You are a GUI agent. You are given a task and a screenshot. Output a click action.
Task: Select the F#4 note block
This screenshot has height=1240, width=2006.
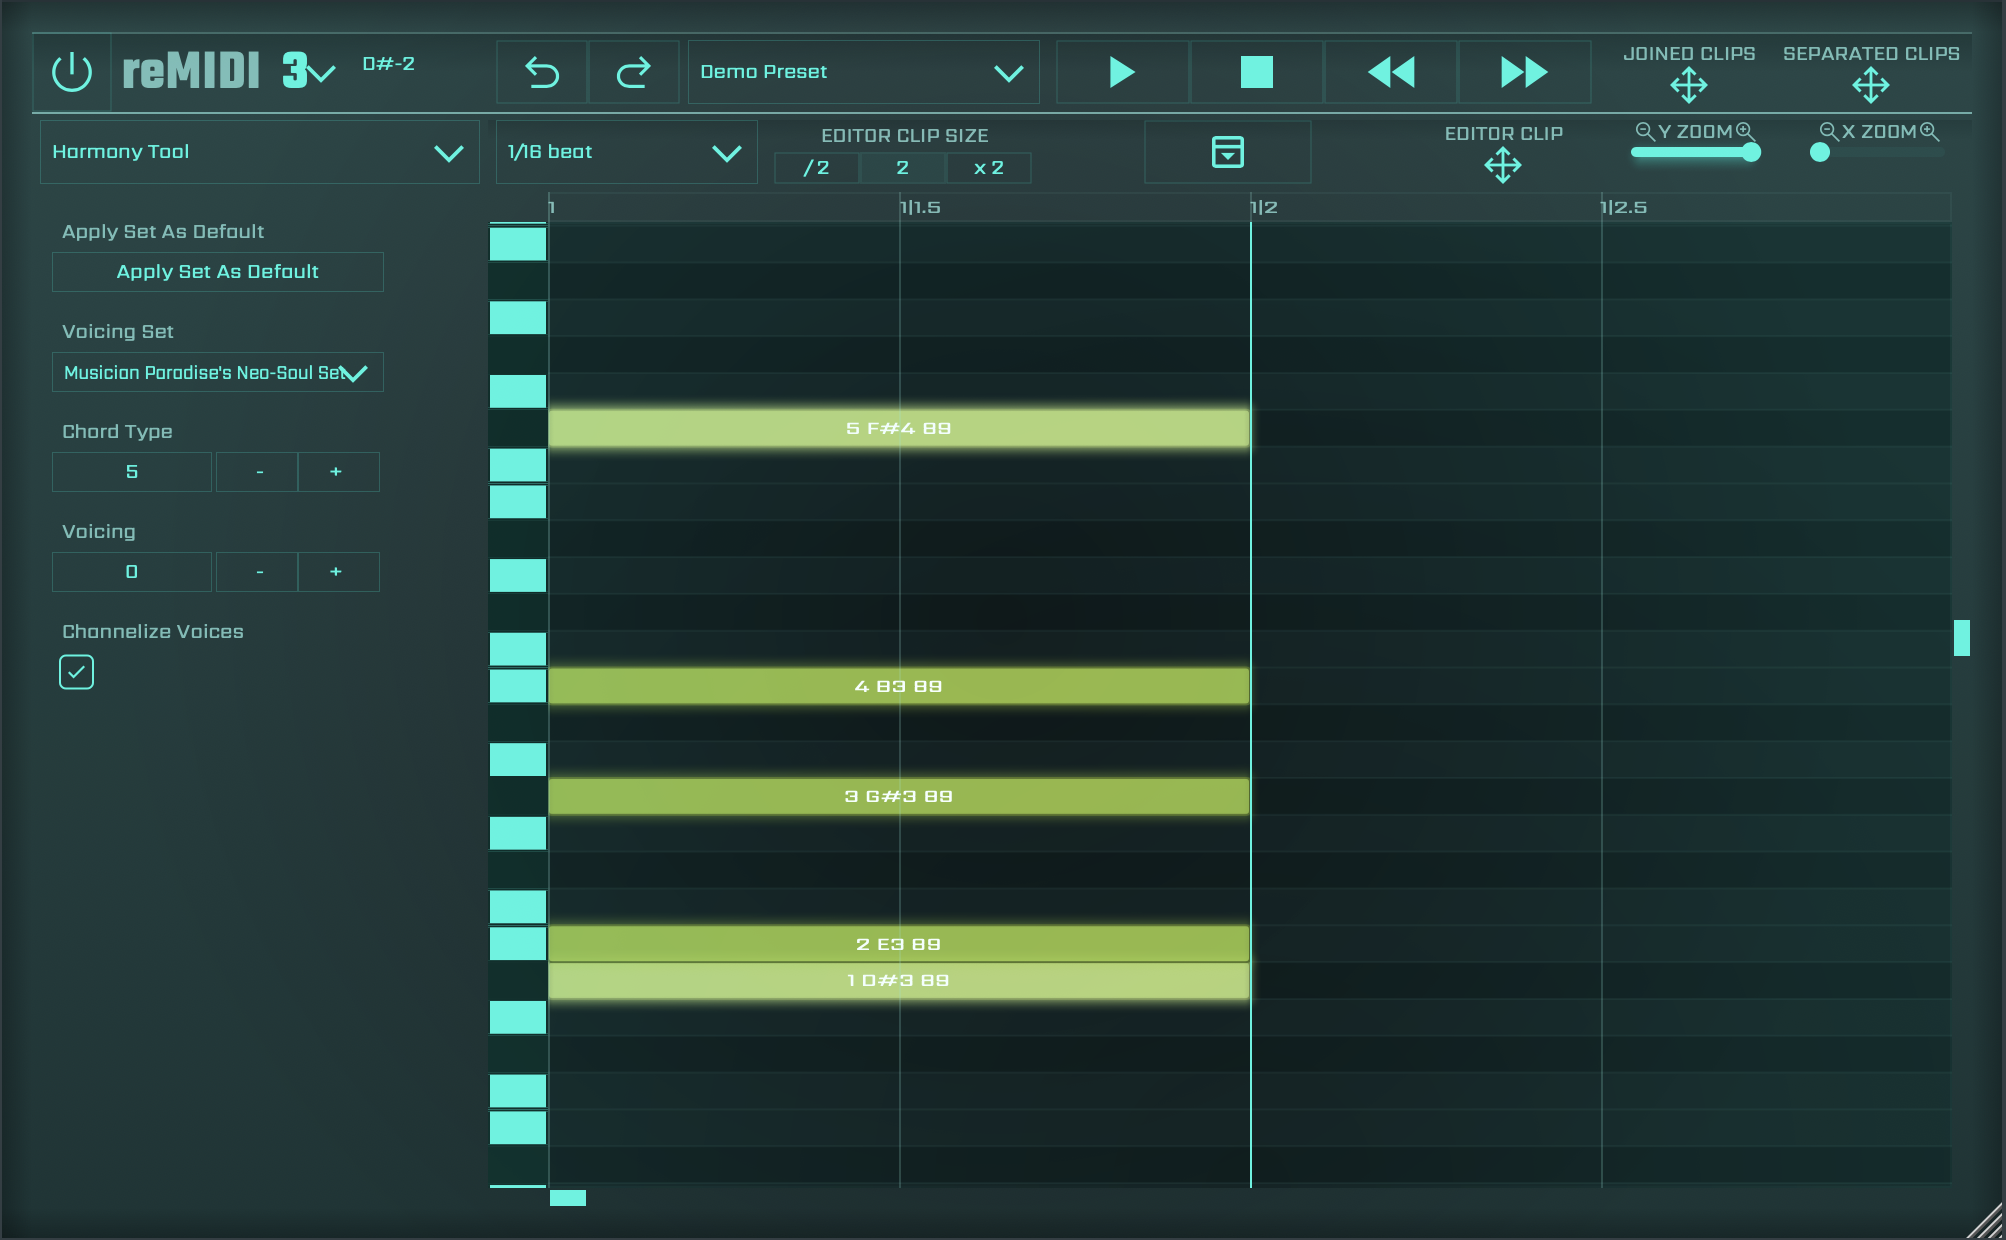pyautogui.click(x=898, y=428)
